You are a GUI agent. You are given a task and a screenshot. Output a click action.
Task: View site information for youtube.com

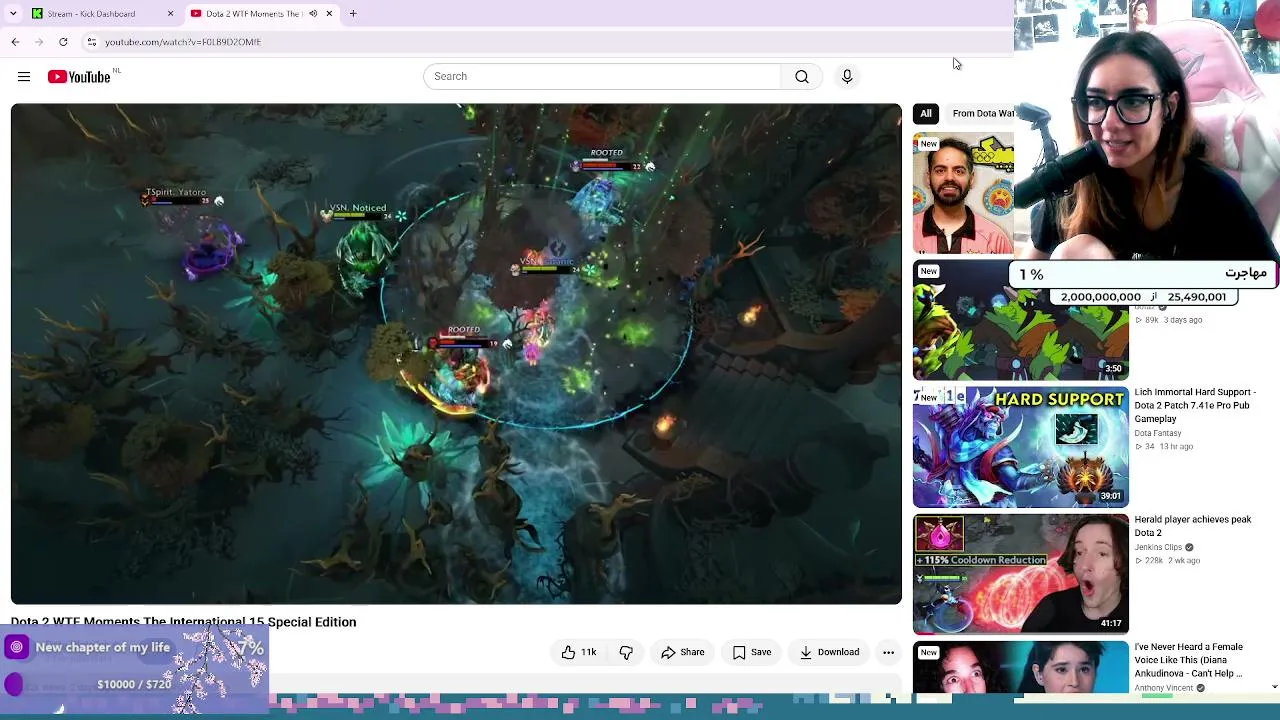91,42
